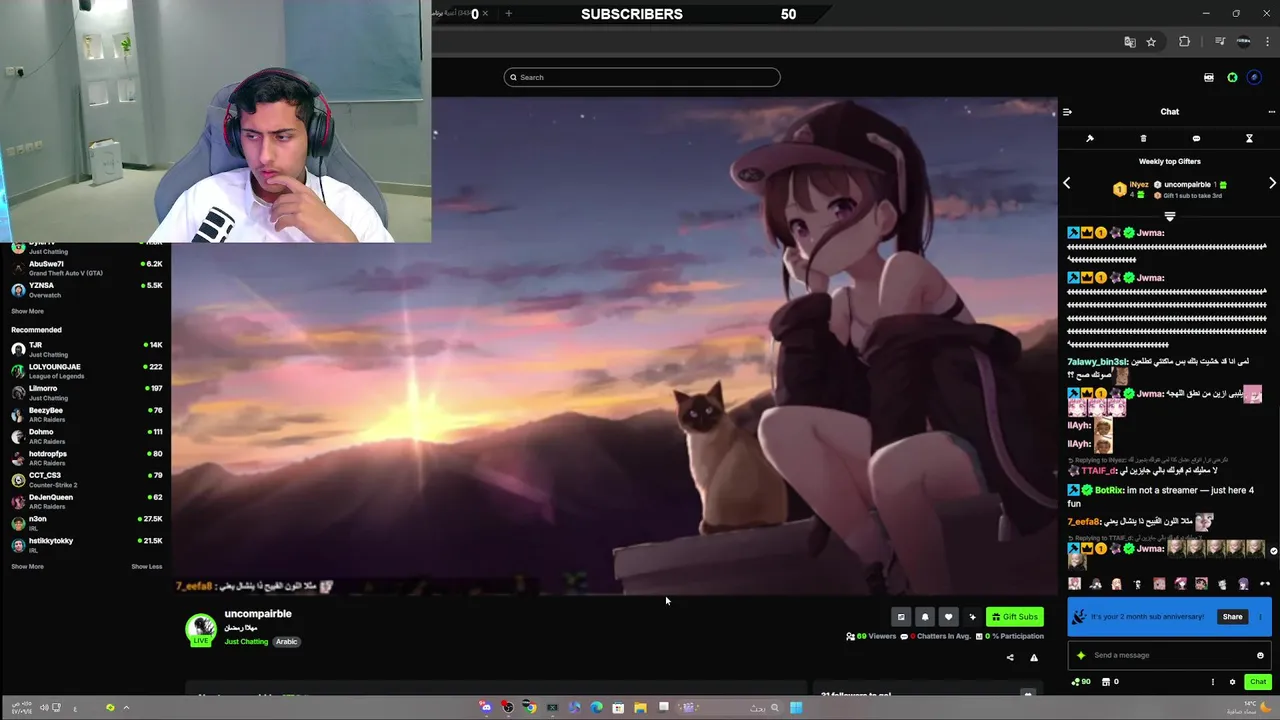Click uncompairble channel name below video

click(258, 614)
